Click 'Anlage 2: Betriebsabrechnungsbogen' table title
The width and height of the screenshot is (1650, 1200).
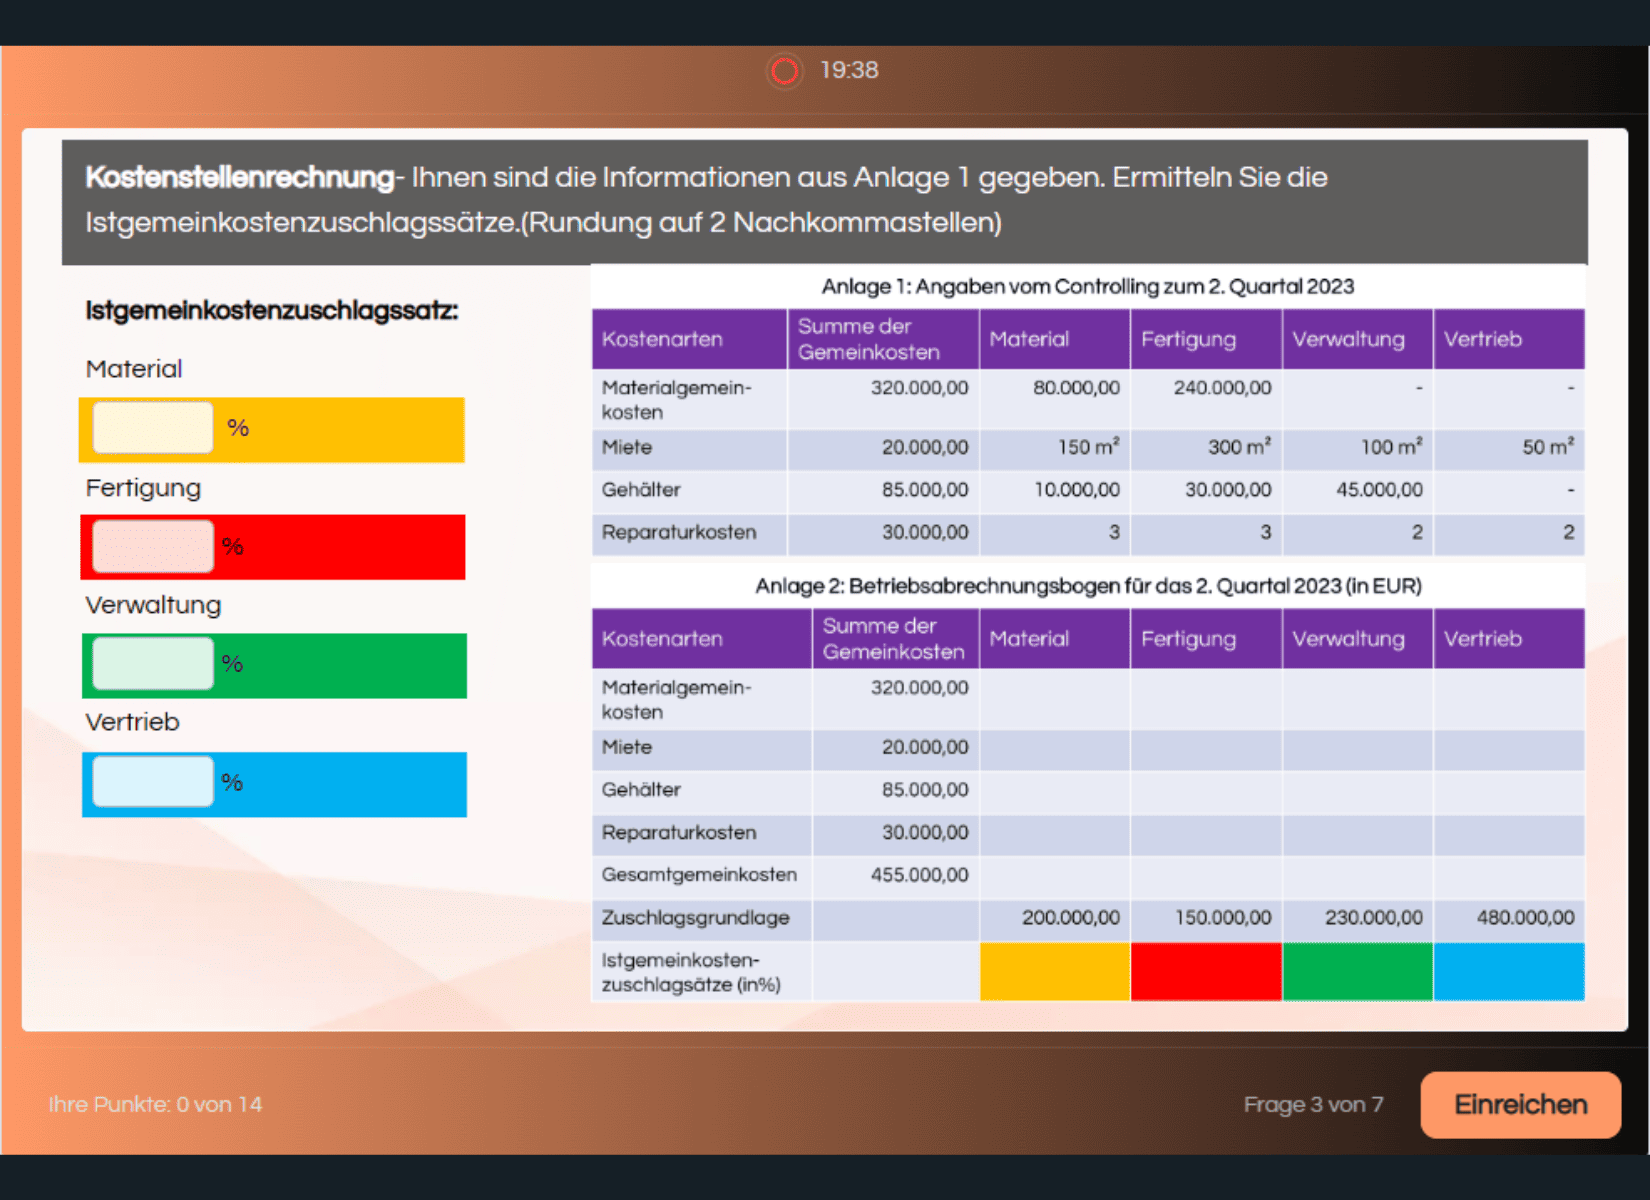tap(1088, 586)
